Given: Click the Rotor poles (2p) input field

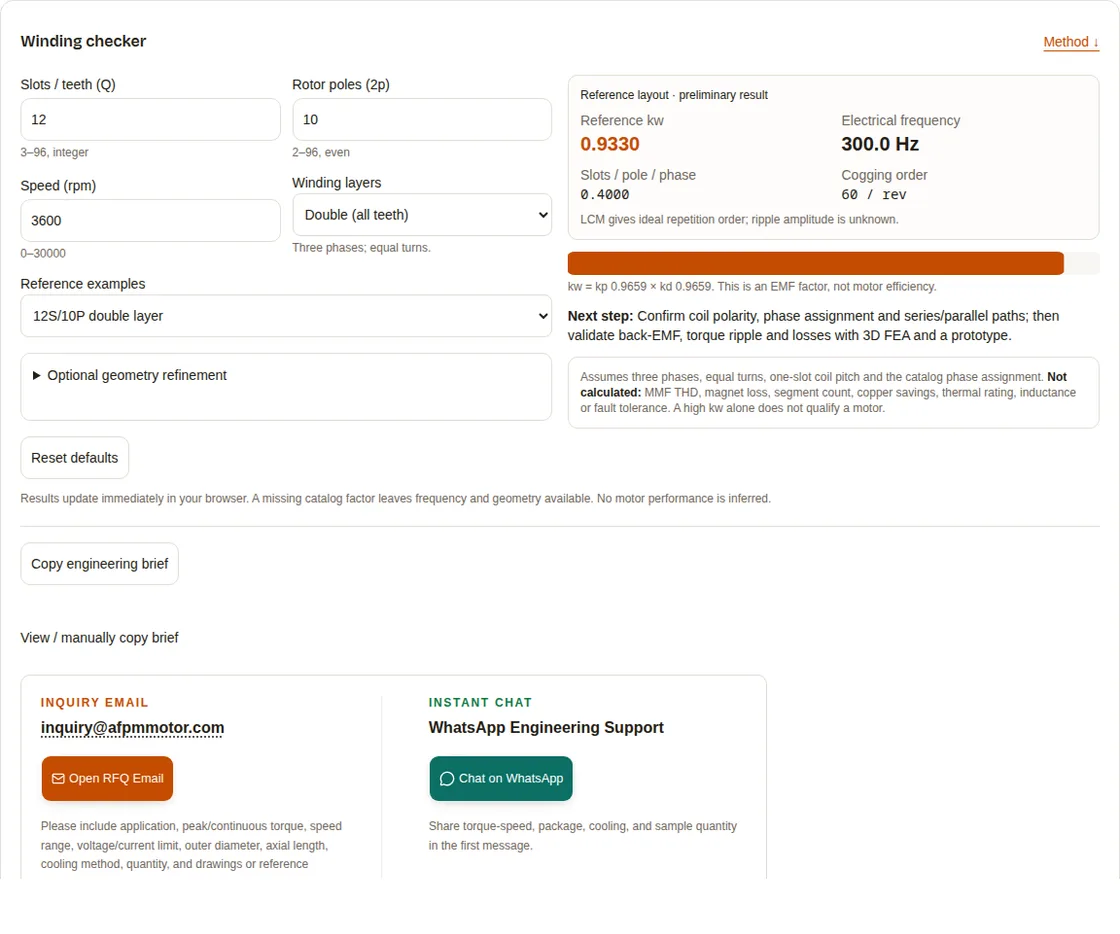Looking at the screenshot, I should 422,119.
